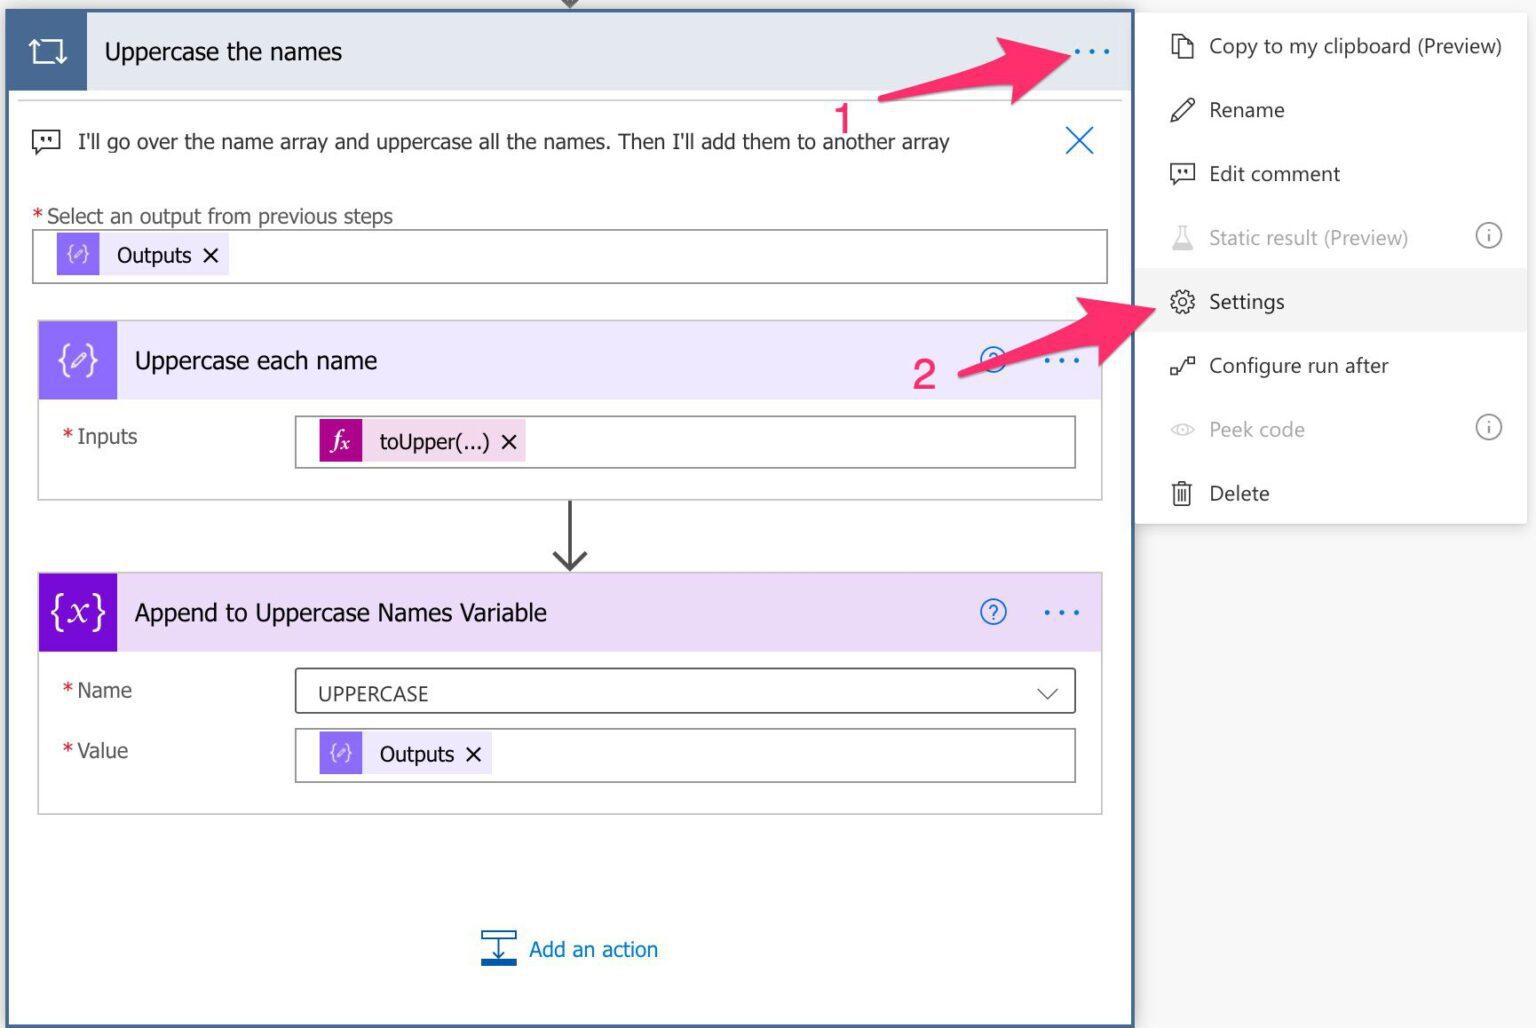Click the dynamic content icon on Outputs token
This screenshot has width=1536, height=1028.
point(78,255)
